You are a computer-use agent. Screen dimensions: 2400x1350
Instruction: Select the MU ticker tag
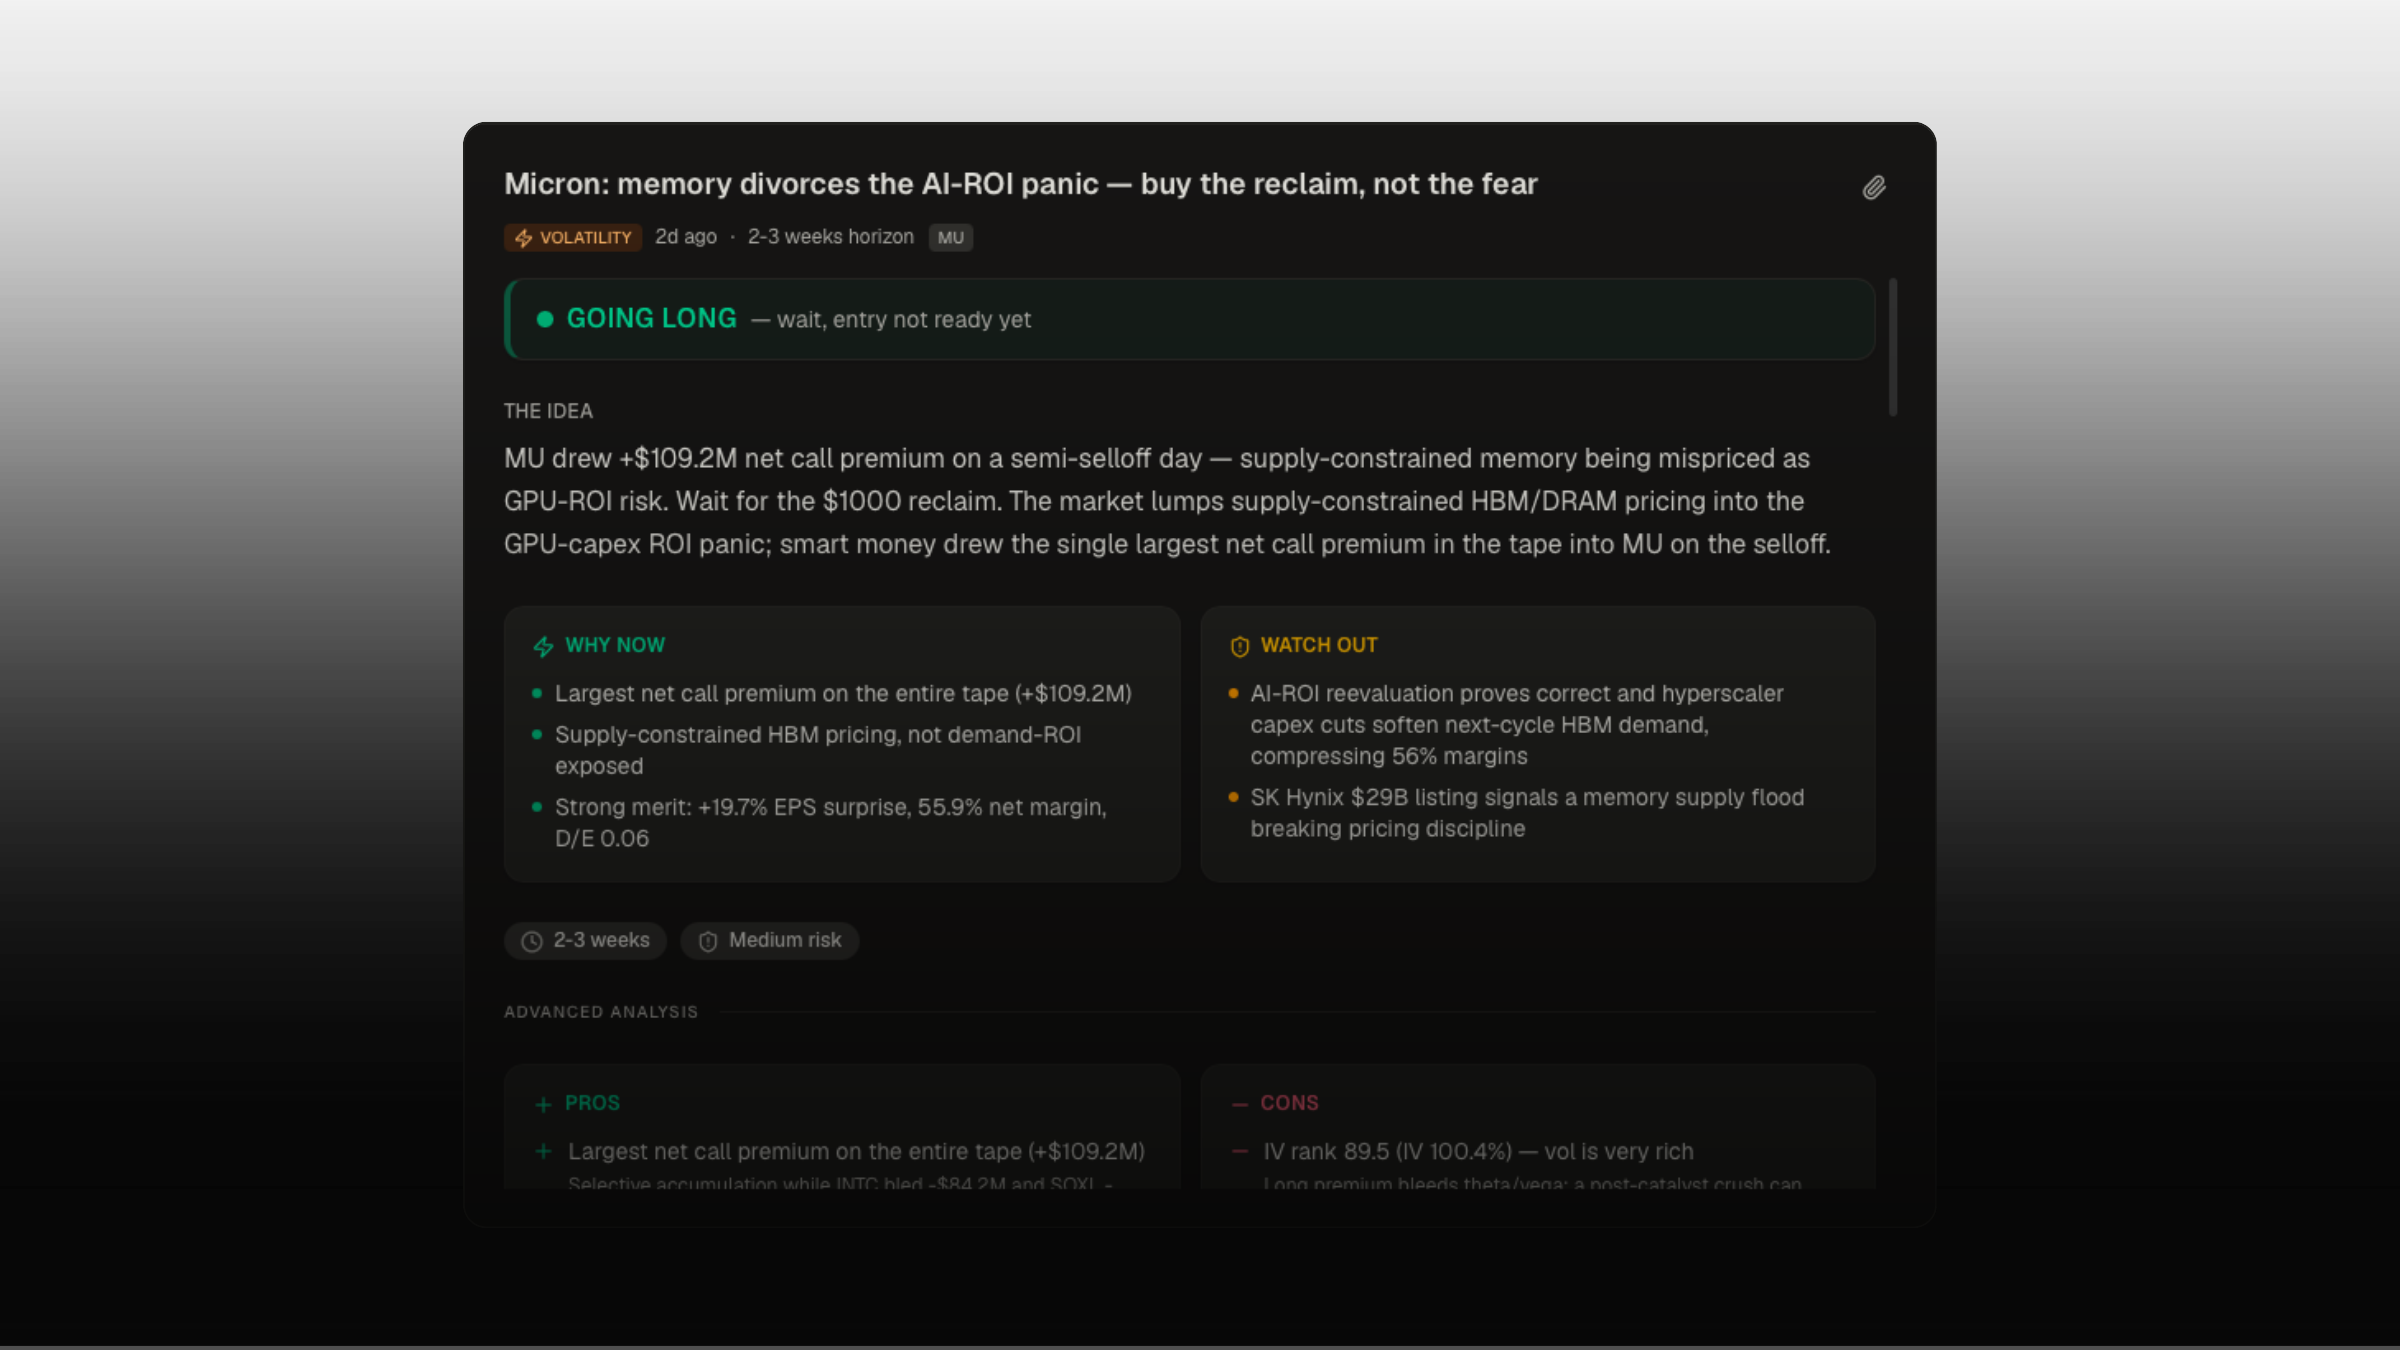[950, 238]
